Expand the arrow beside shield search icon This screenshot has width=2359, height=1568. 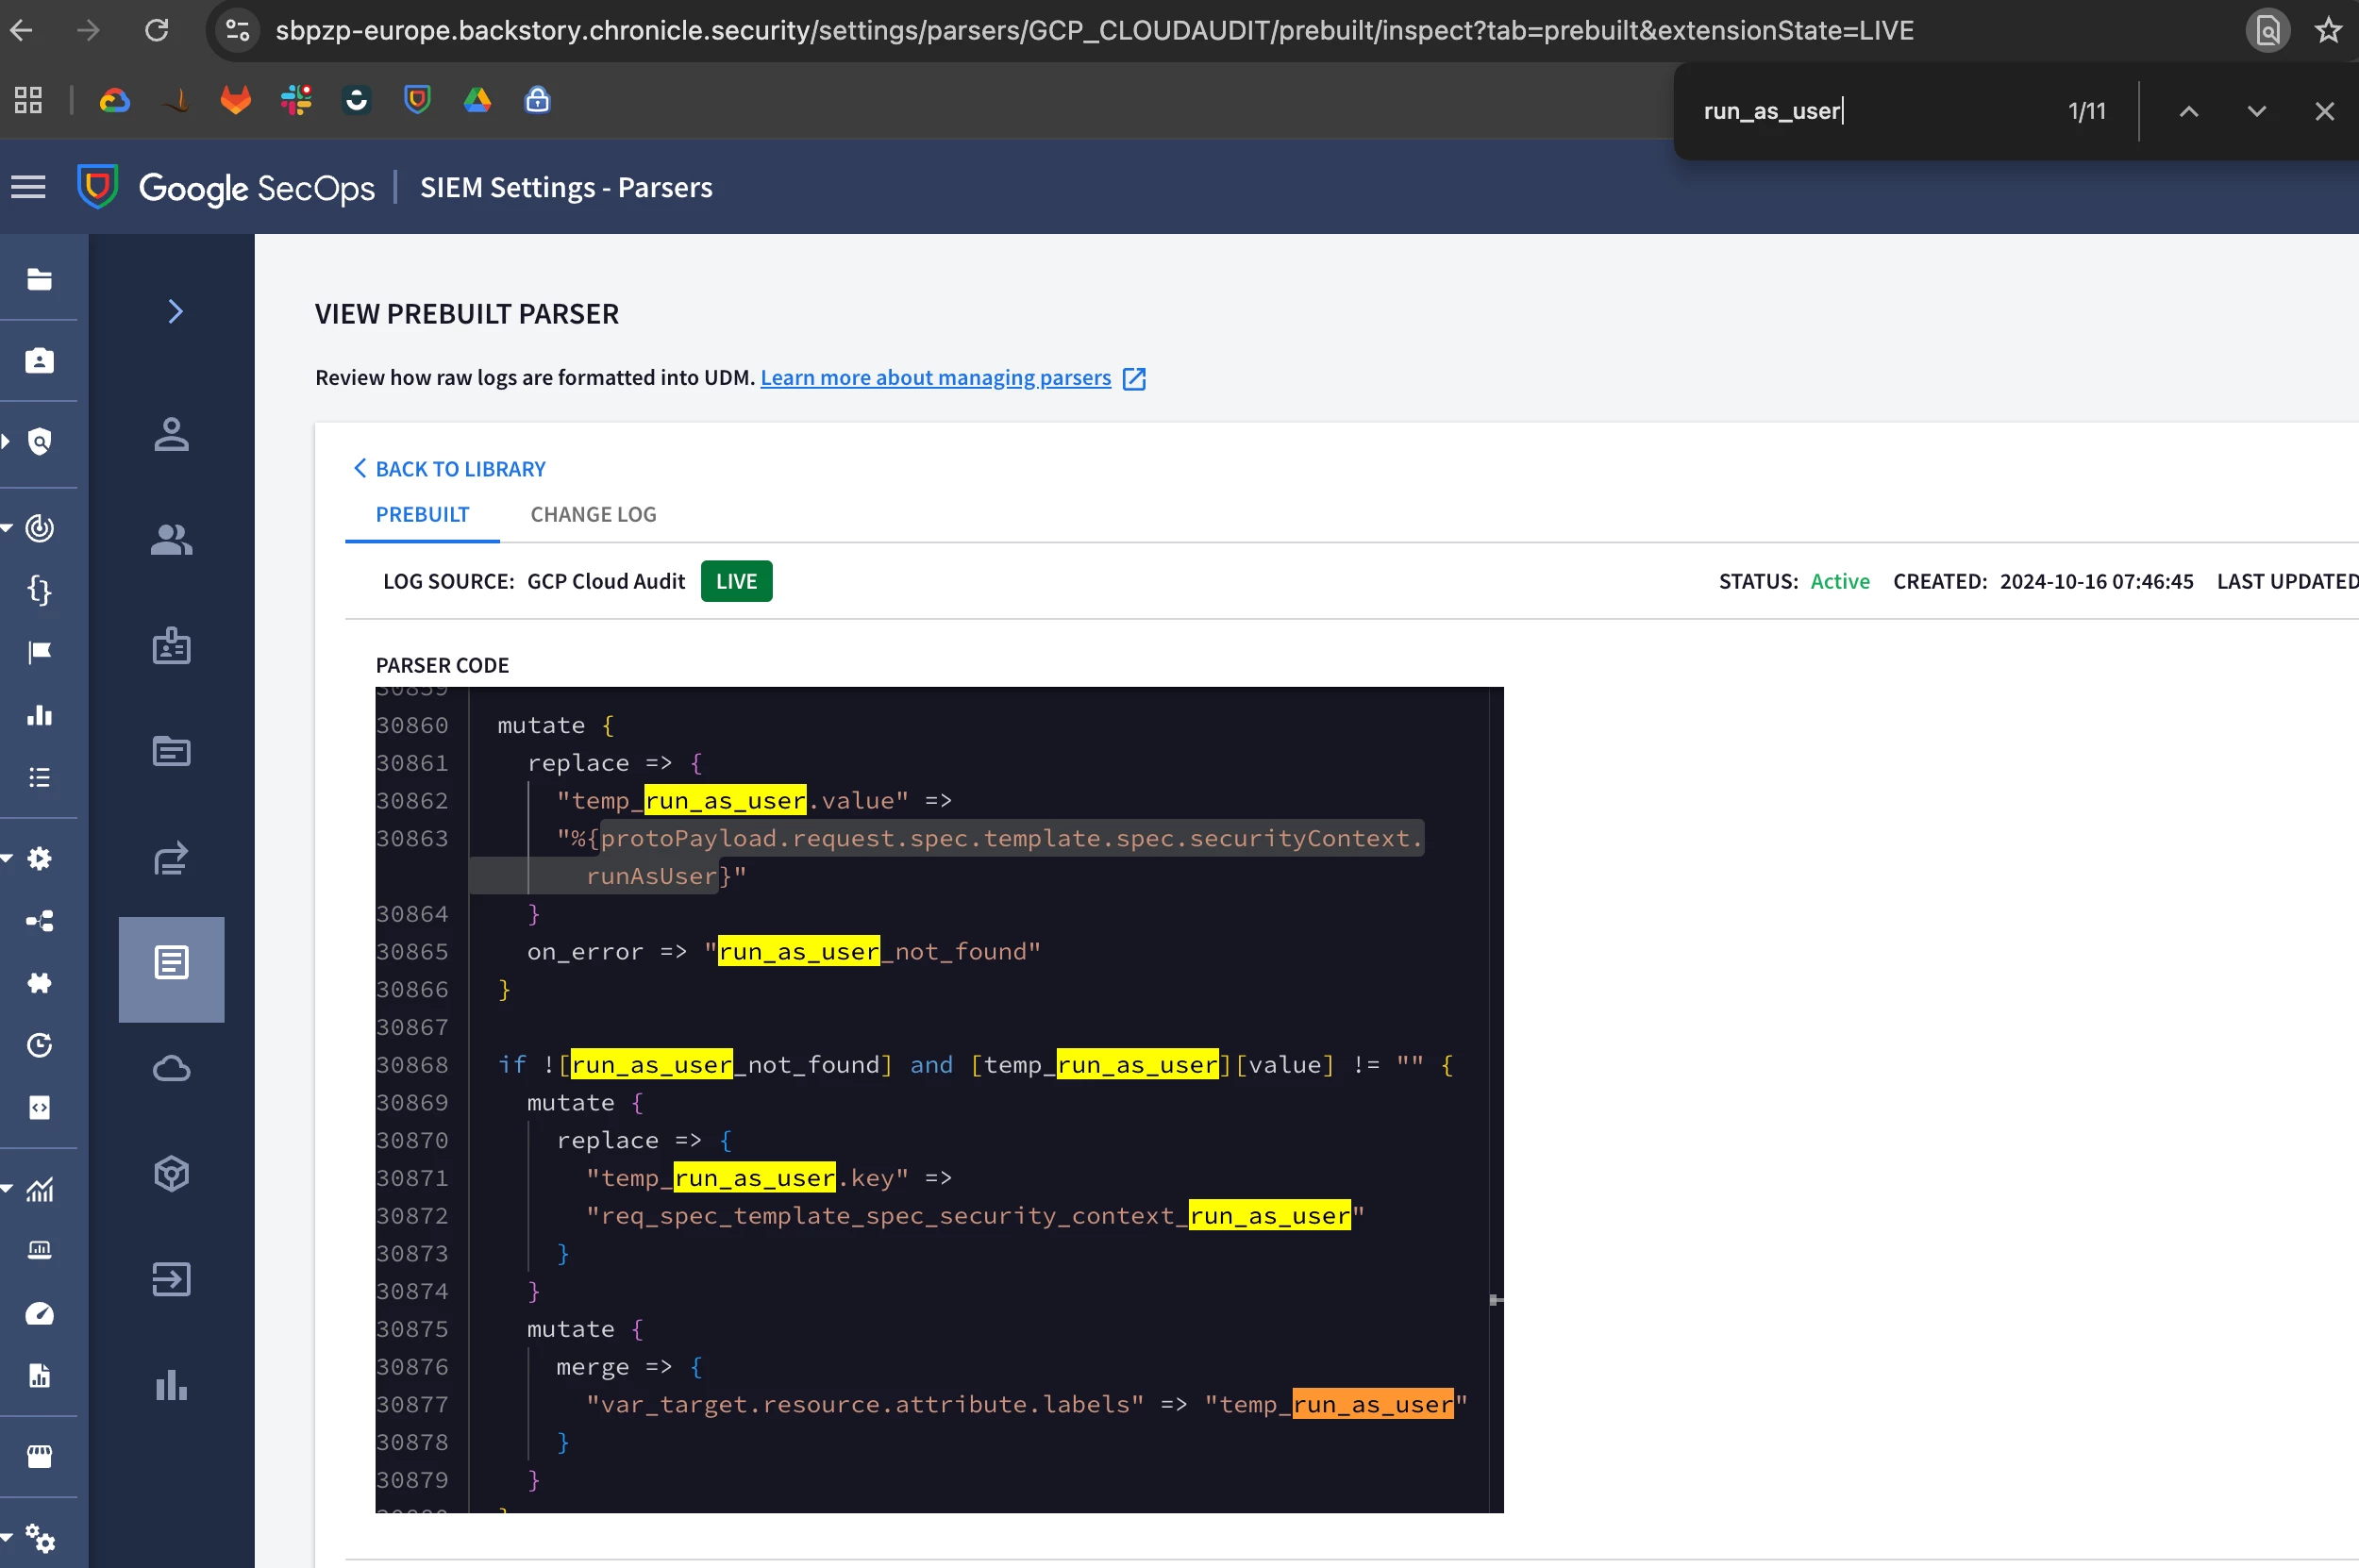(6, 441)
